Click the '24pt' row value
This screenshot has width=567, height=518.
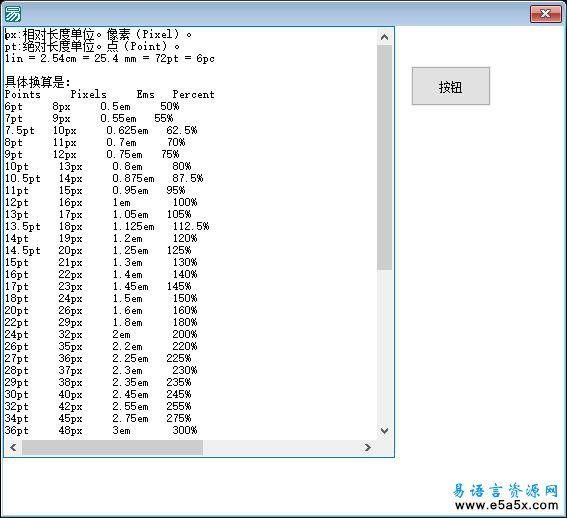pos(17,334)
